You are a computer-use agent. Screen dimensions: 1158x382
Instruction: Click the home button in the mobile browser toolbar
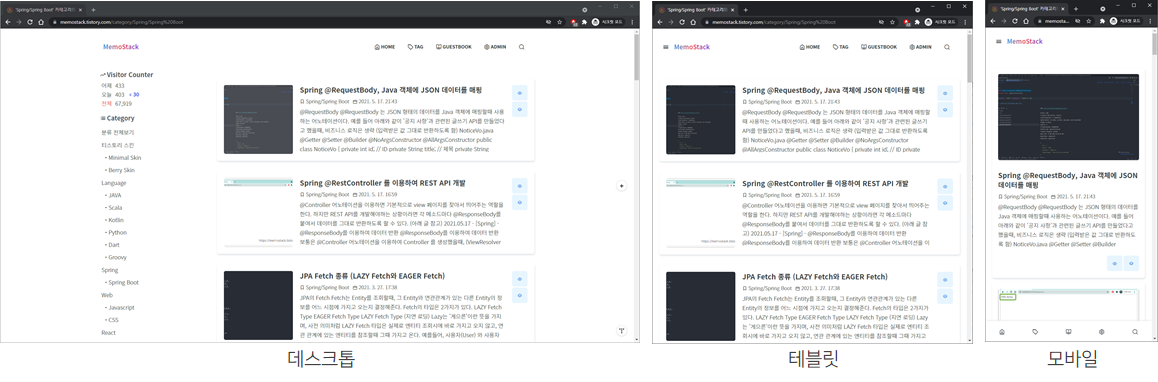click(1025, 22)
